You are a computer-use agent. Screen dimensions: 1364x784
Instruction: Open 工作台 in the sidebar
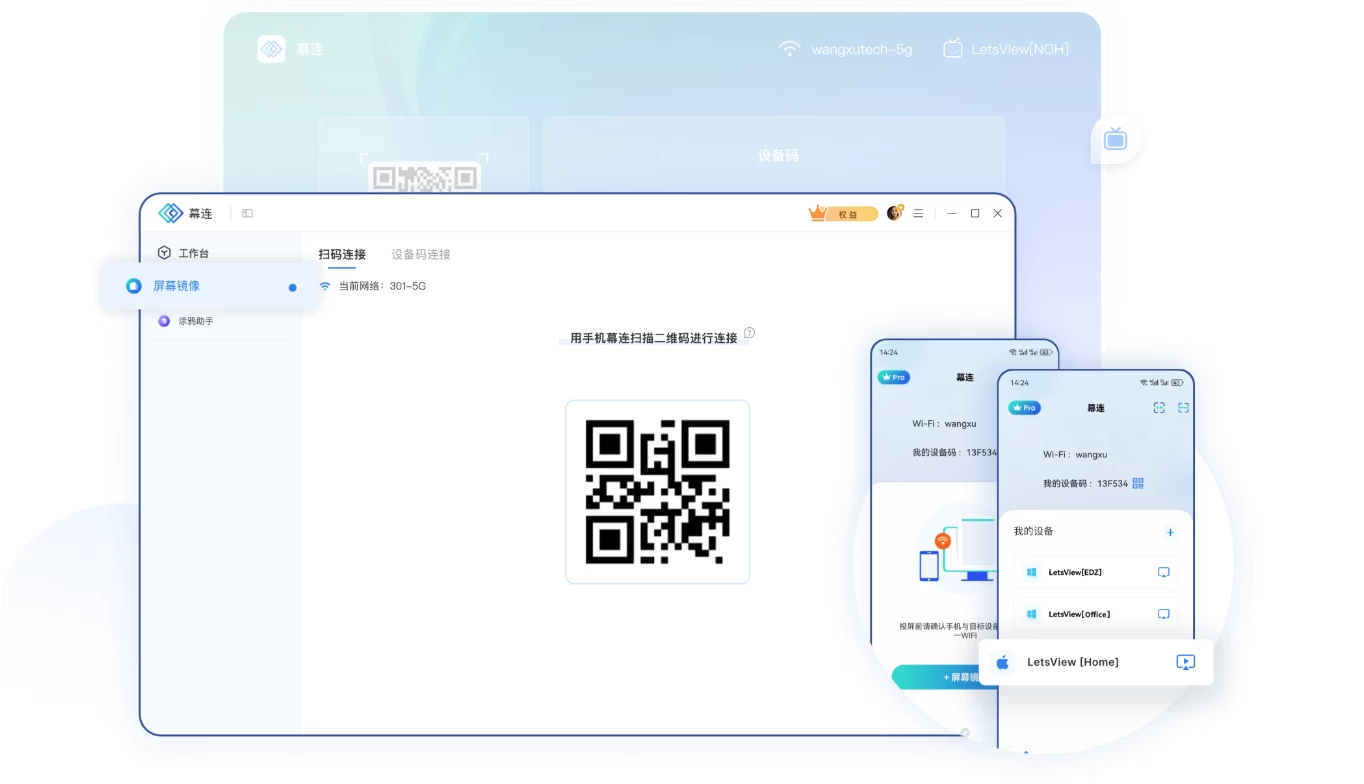pos(184,253)
